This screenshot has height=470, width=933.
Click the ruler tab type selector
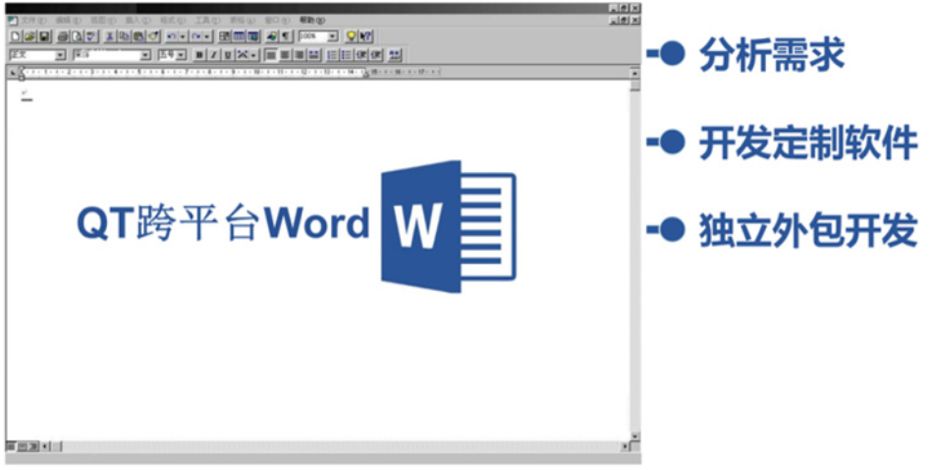(13, 72)
